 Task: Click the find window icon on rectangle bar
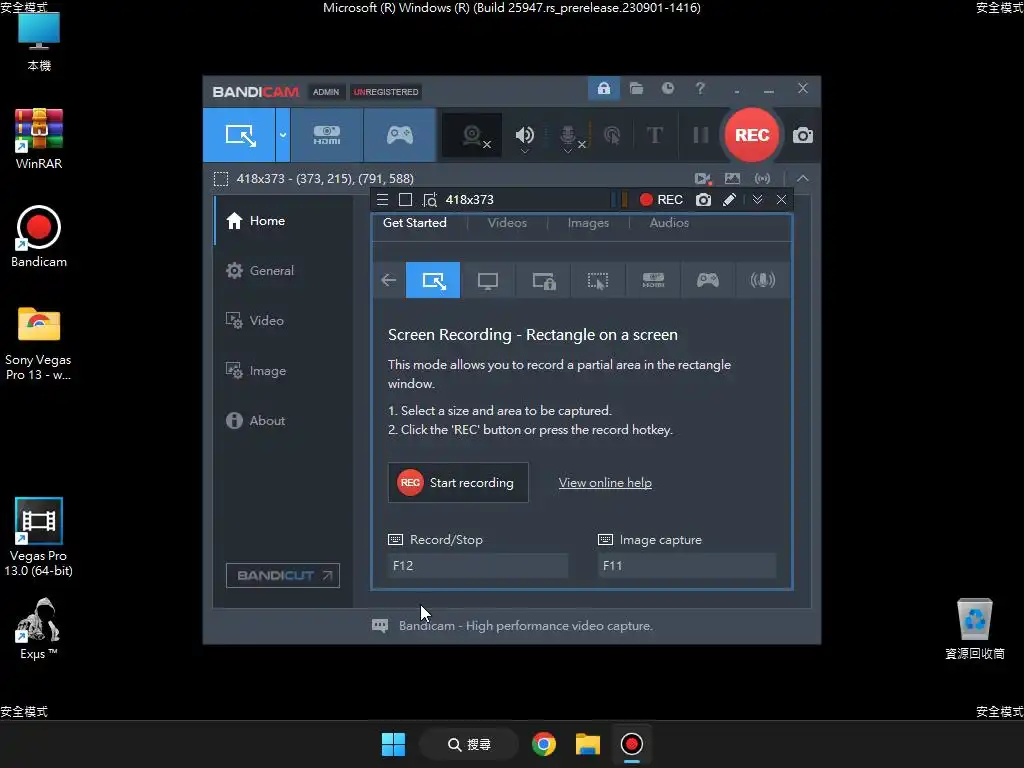pos(430,200)
